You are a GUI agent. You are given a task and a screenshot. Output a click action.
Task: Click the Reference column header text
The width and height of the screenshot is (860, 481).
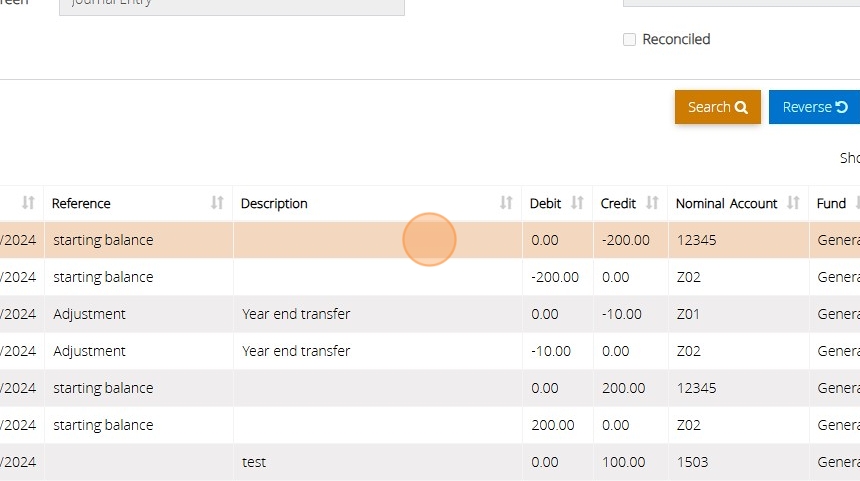pyautogui.click(x=81, y=203)
